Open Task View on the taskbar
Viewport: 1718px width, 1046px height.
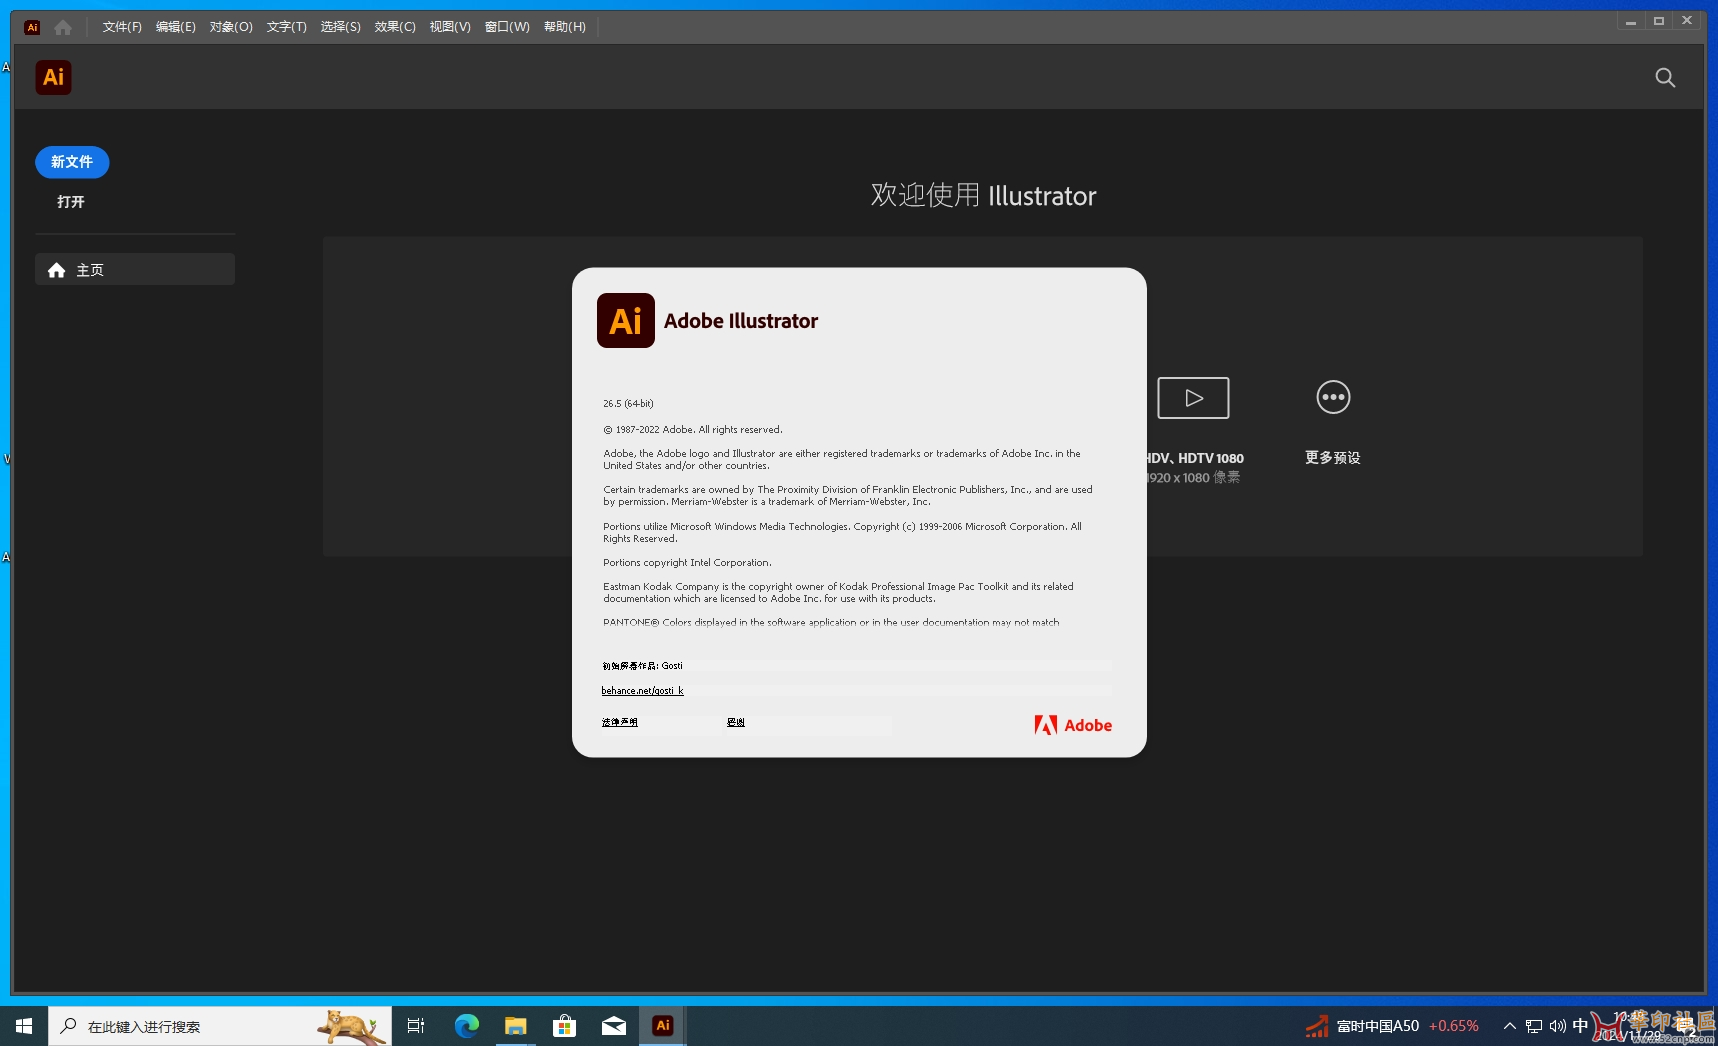[x=416, y=1026]
